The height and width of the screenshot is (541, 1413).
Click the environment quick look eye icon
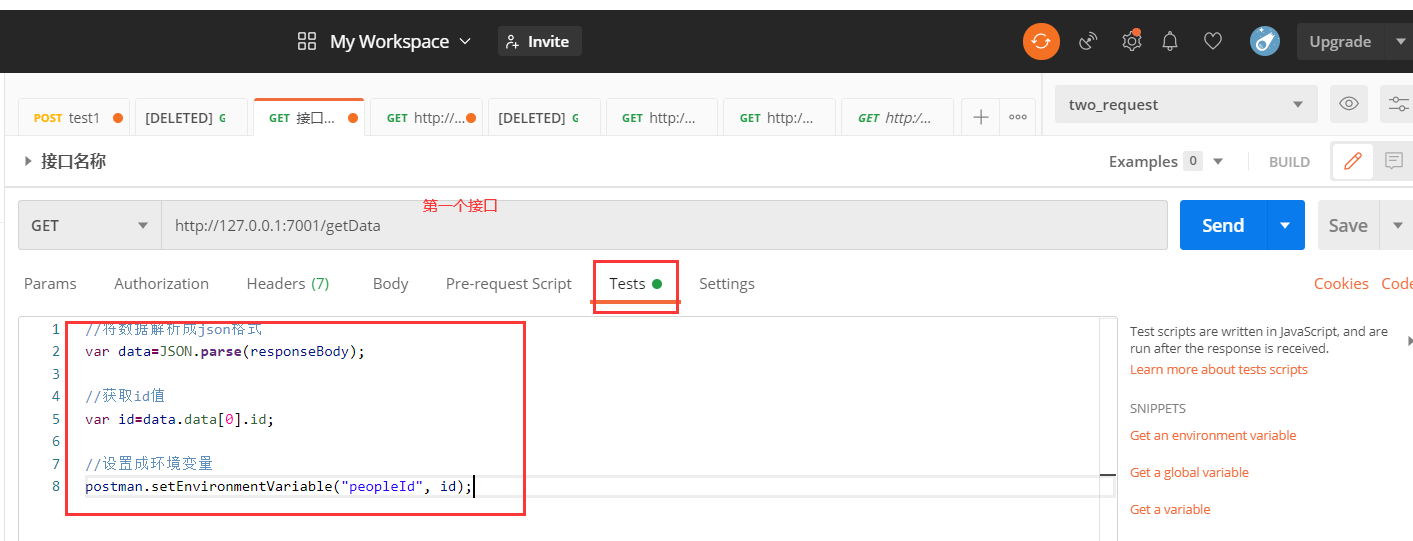(1349, 104)
